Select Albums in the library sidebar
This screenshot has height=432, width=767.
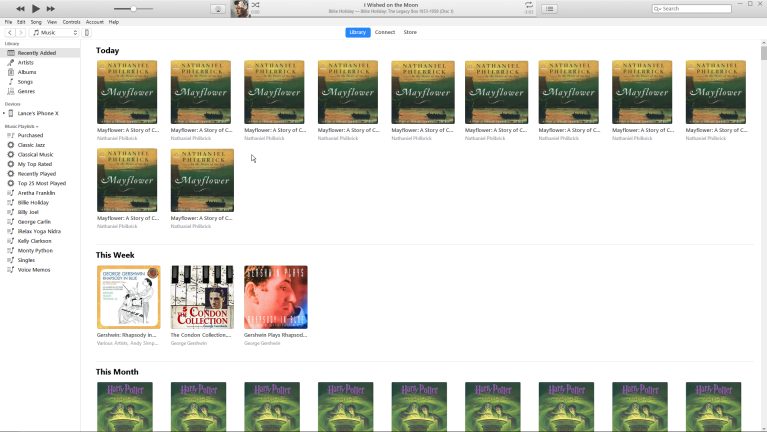40,72
